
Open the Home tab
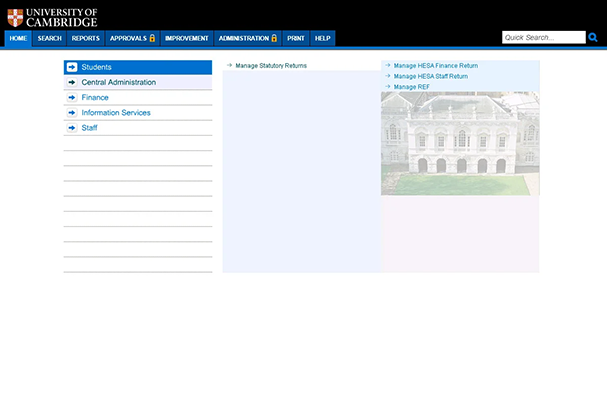[x=18, y=38]
